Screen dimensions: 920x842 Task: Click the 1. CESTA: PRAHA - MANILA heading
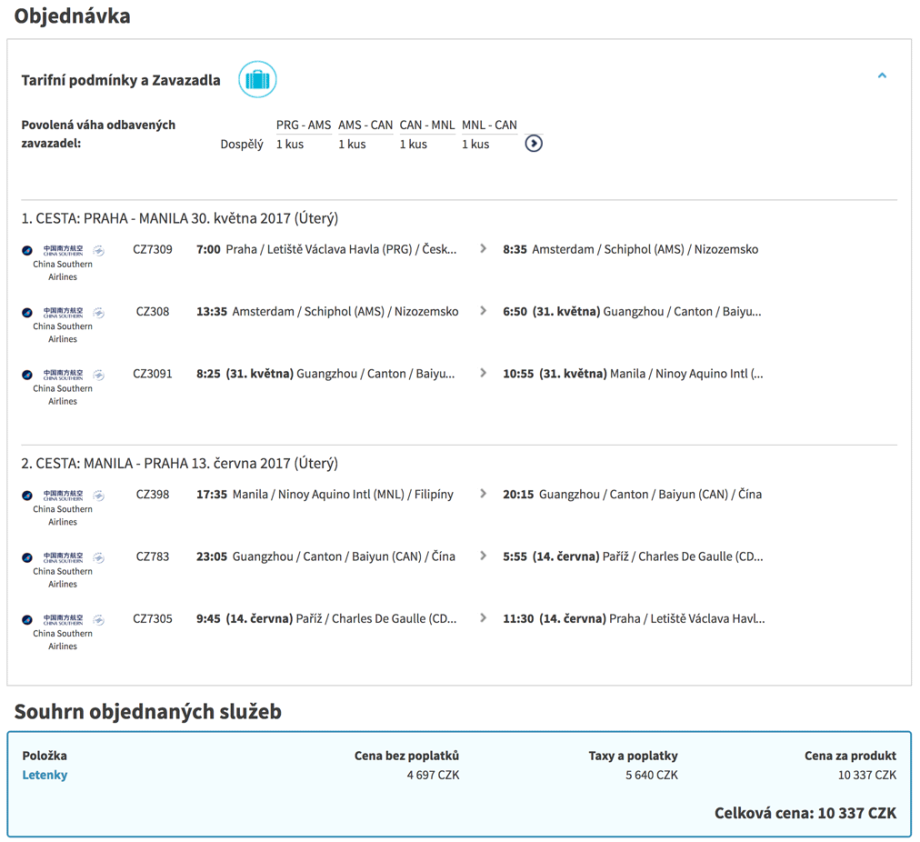(180, 218)
